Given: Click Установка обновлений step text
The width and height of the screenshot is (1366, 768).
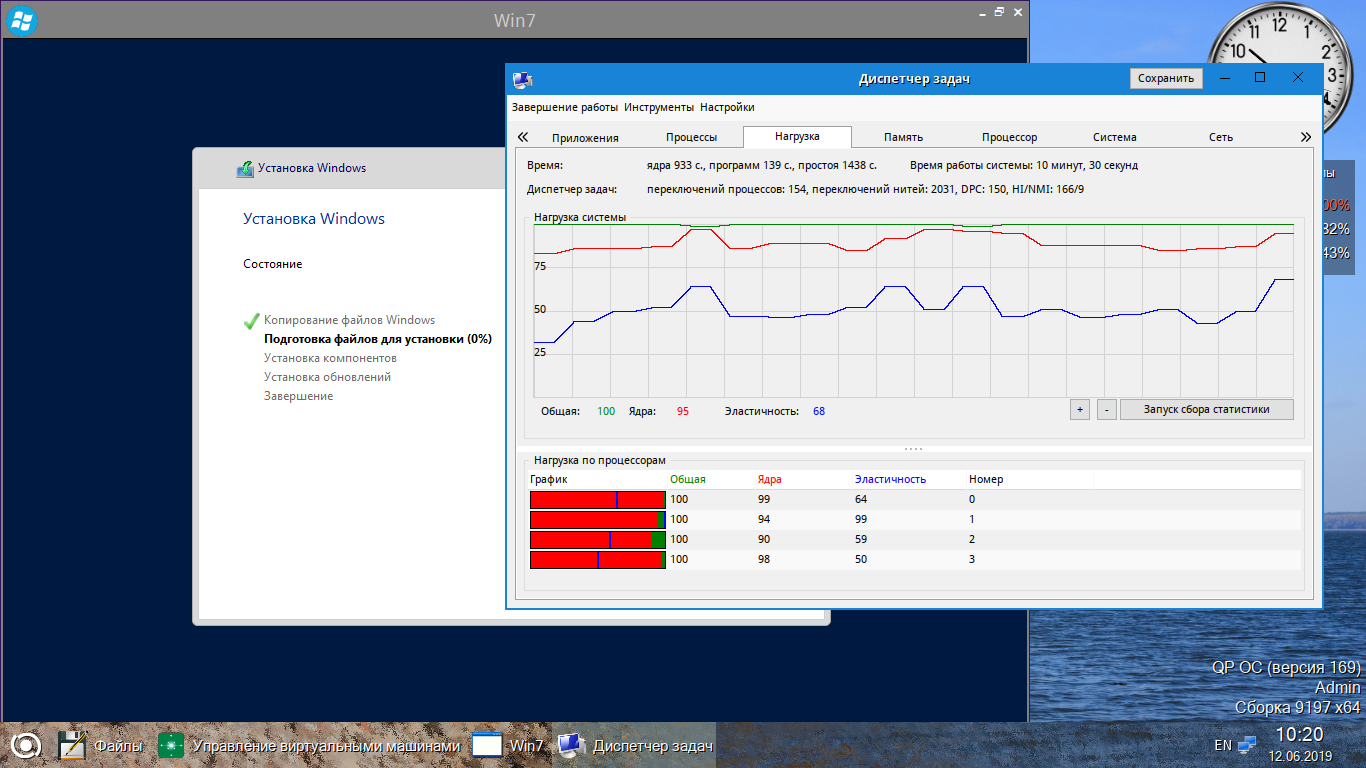Looking at the screenshot, I should (x=327, y=377).
